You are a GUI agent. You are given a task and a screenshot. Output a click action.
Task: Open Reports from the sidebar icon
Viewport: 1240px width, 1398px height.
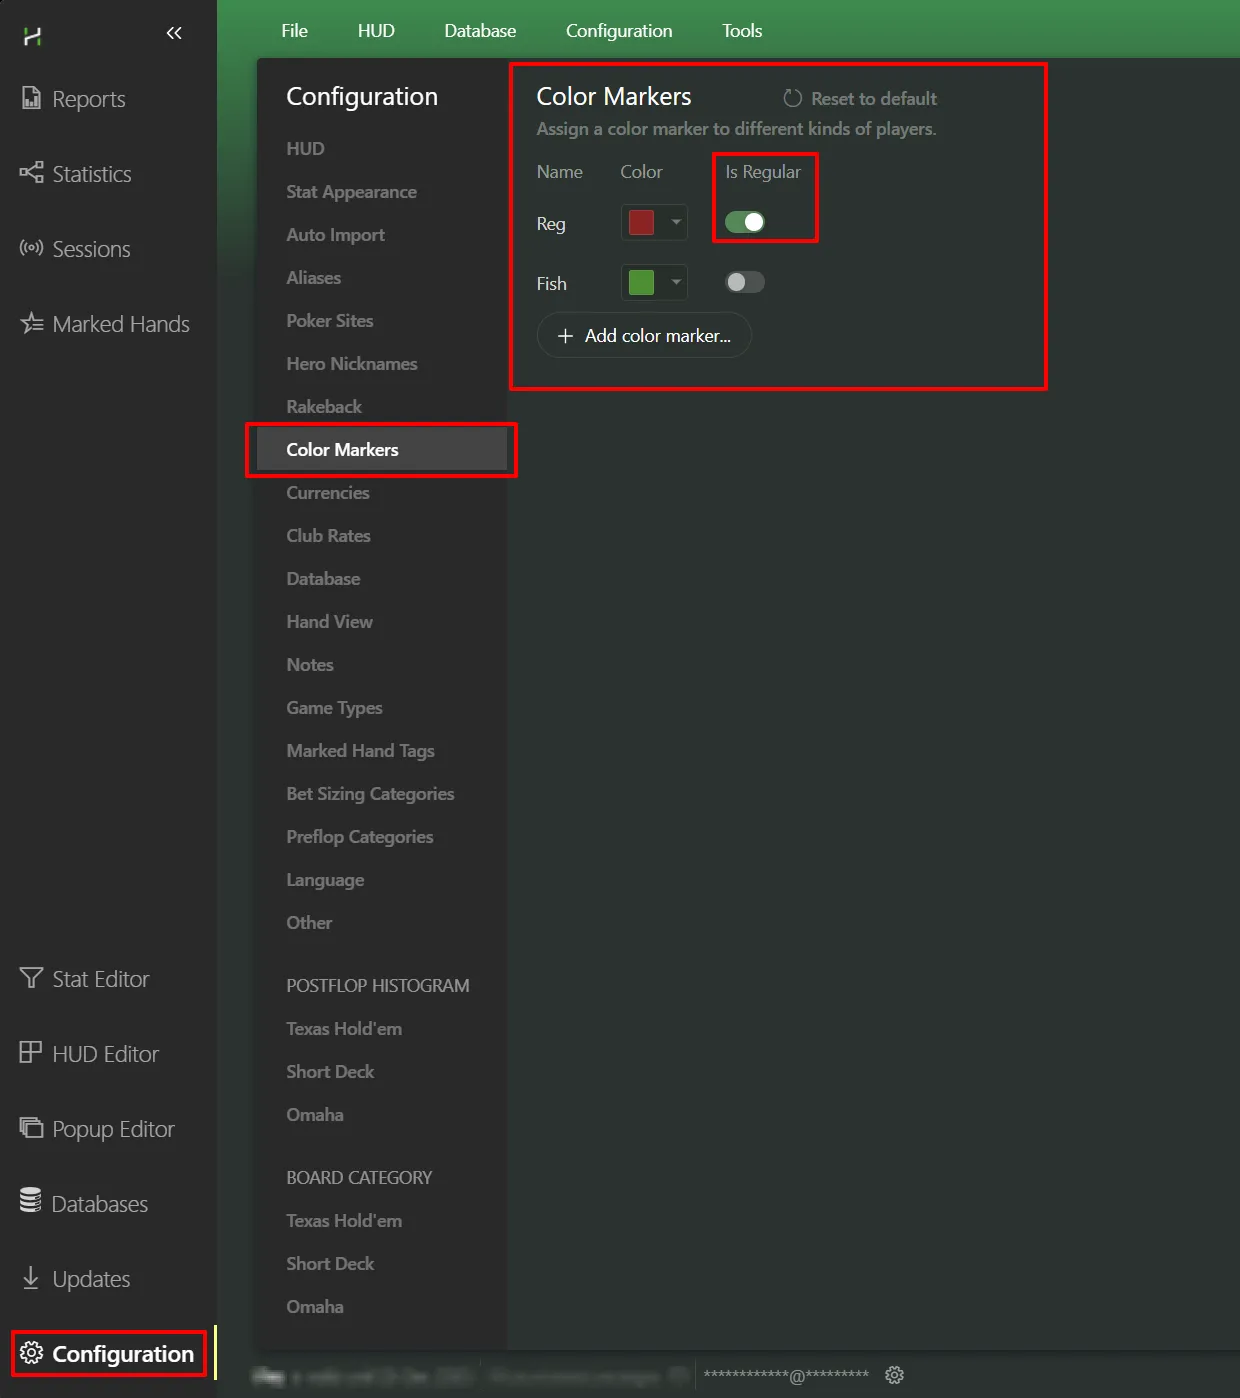pos(31,98)
